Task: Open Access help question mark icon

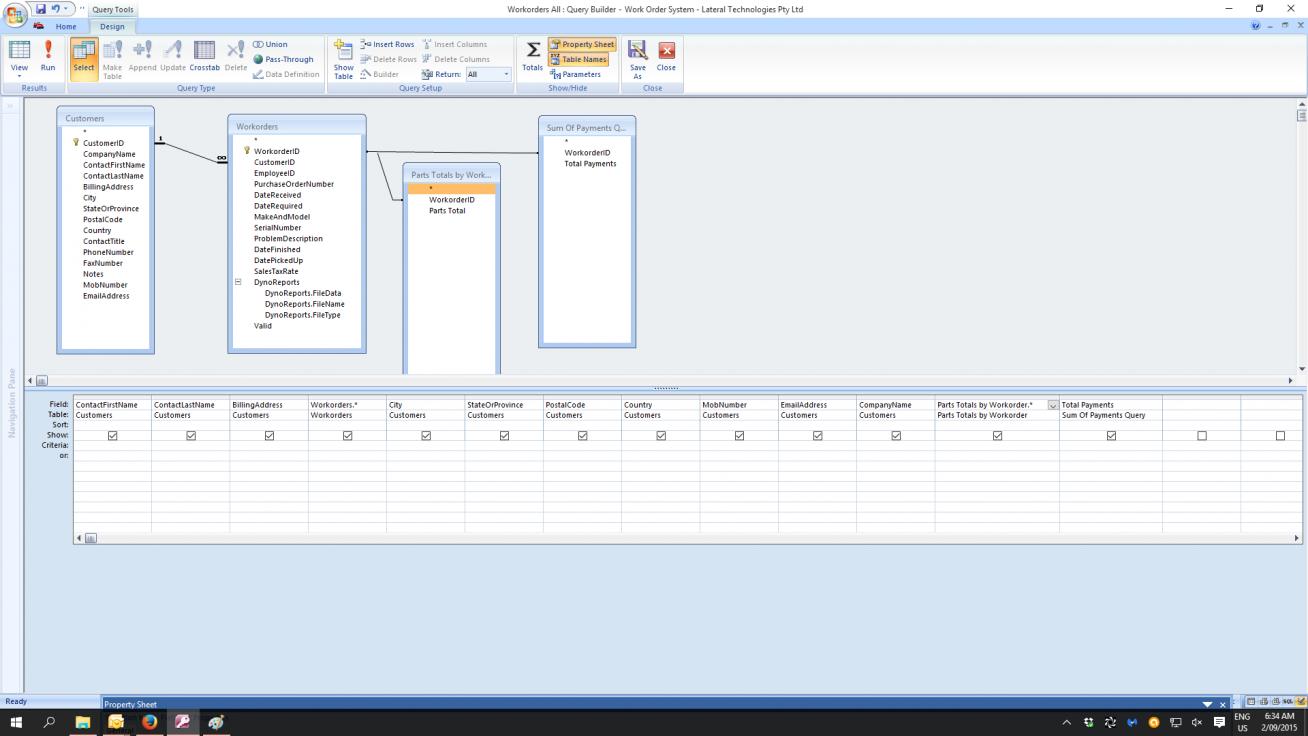Action: [x=1257, y=26]
